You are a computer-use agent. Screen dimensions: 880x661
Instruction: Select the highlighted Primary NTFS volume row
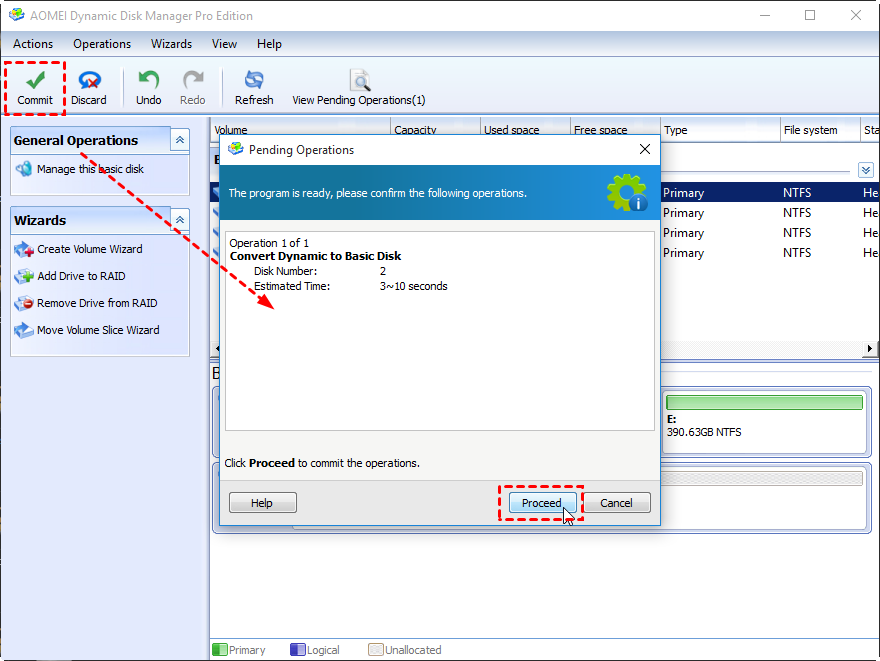click(769, 192)
